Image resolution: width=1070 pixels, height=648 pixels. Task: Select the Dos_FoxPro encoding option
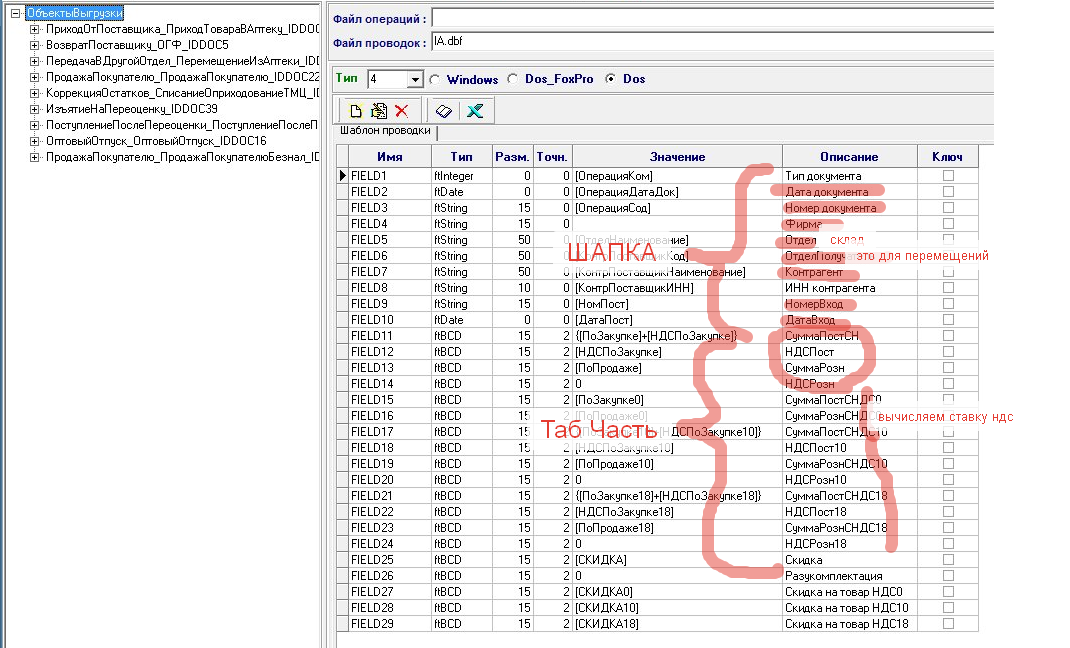click(x=513, y=79)
